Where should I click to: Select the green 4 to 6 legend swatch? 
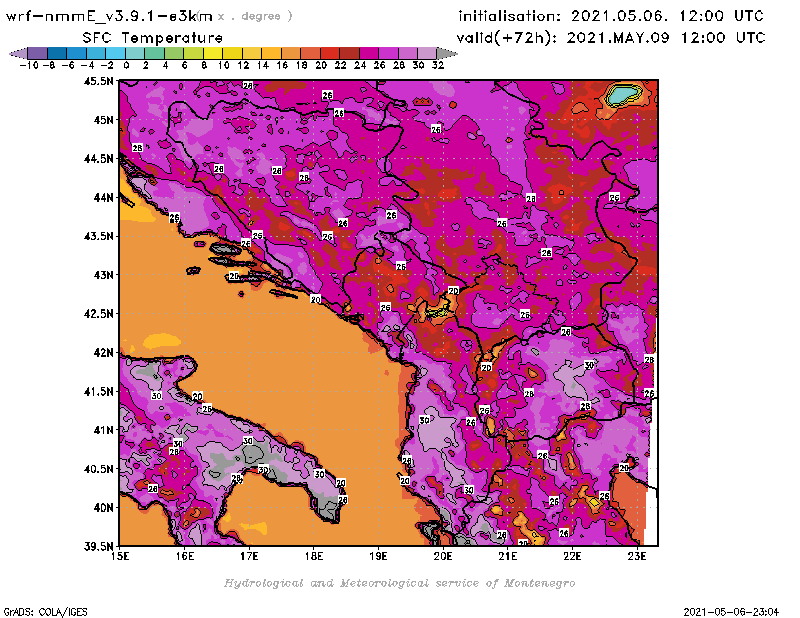(173, 53)
